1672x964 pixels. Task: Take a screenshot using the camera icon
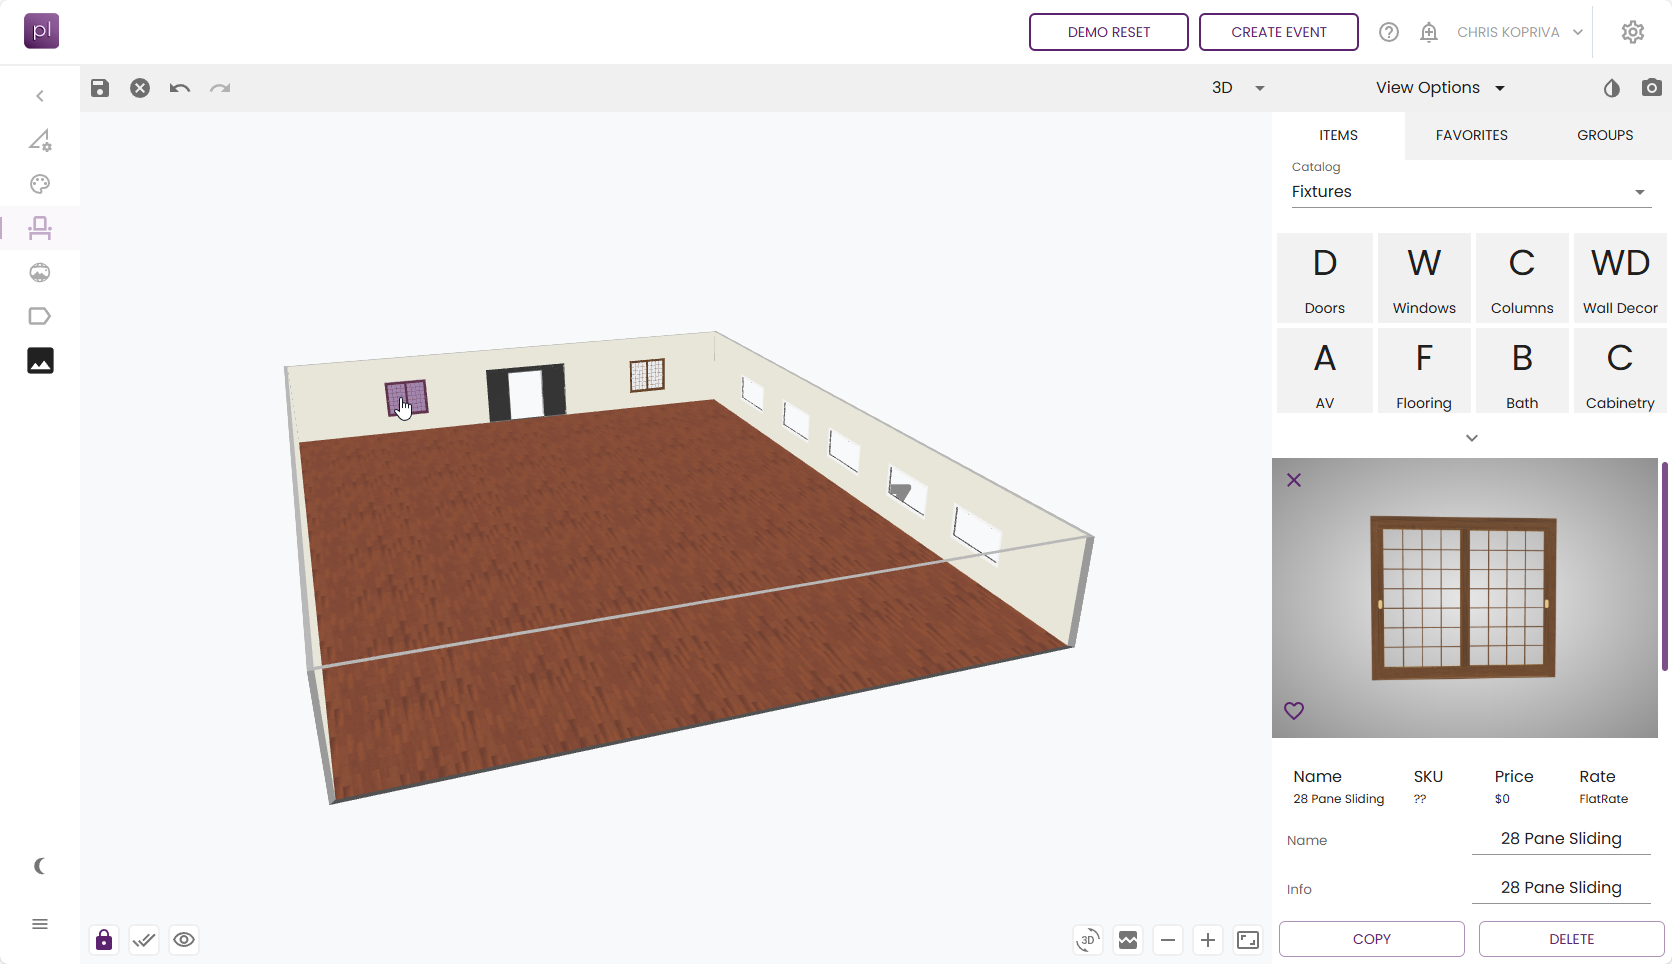tap(1652, 87)
